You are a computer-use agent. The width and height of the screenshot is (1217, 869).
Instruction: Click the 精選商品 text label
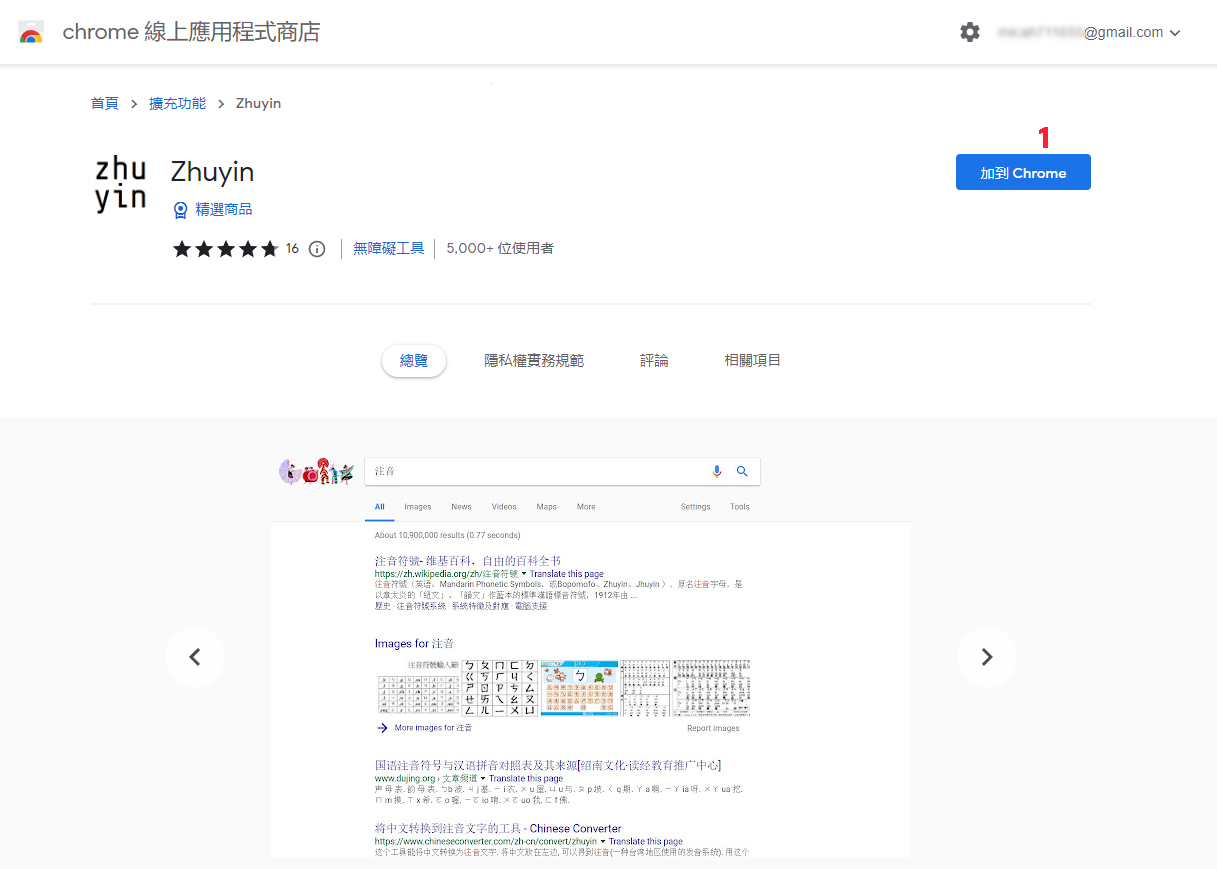click(224, 209)
